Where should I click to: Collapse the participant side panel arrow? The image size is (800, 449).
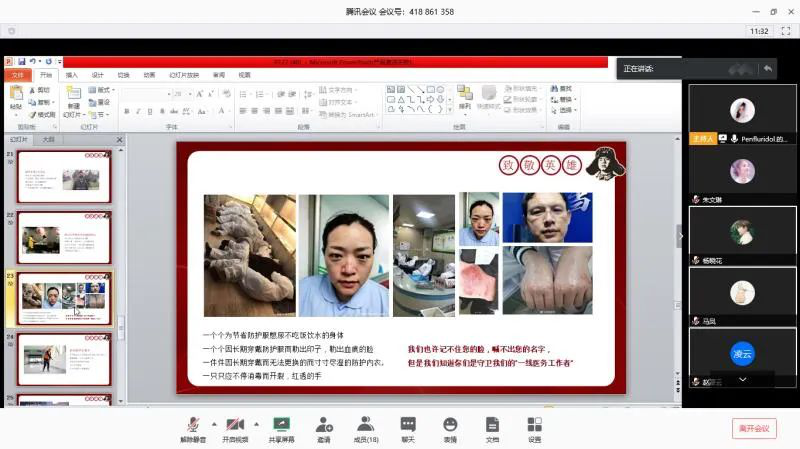(x=680, y=236)
